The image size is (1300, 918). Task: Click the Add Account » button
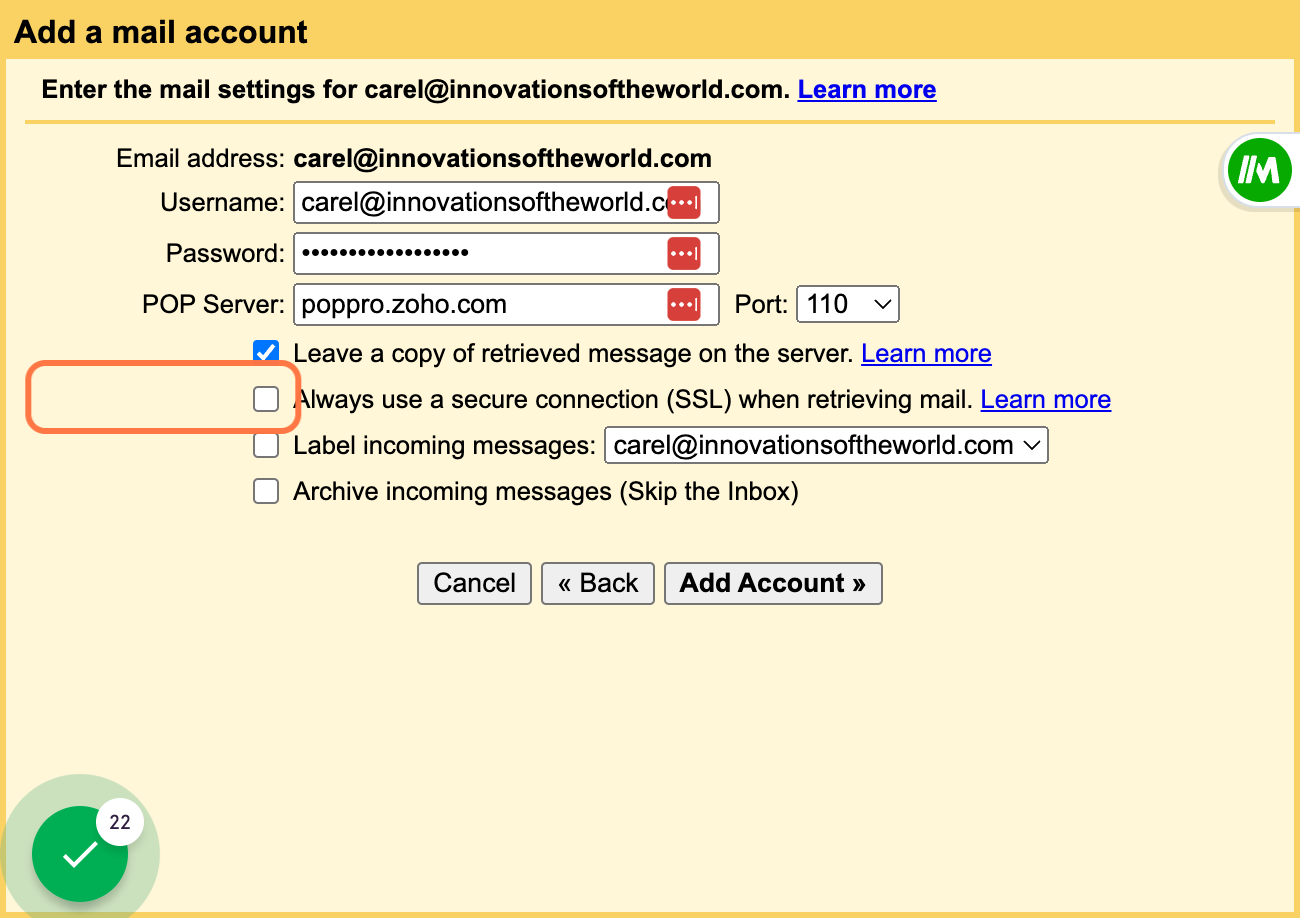pos(773,583)
